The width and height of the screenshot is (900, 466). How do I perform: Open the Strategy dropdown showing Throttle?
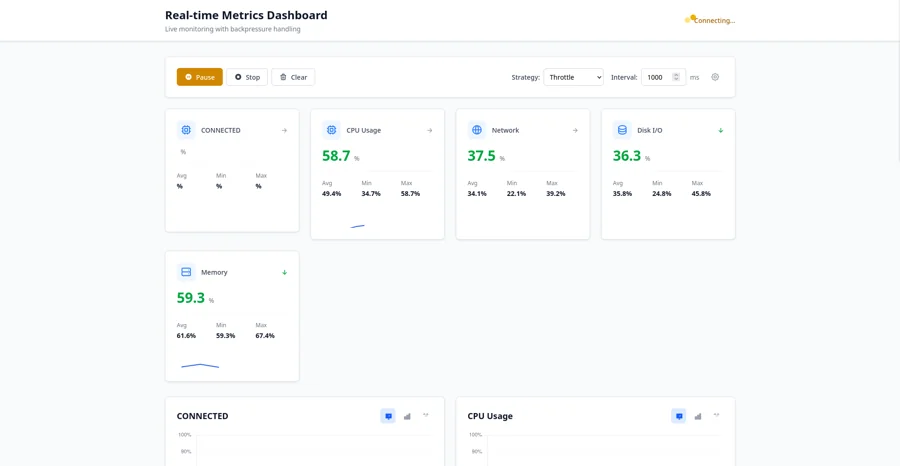(573, 77)
